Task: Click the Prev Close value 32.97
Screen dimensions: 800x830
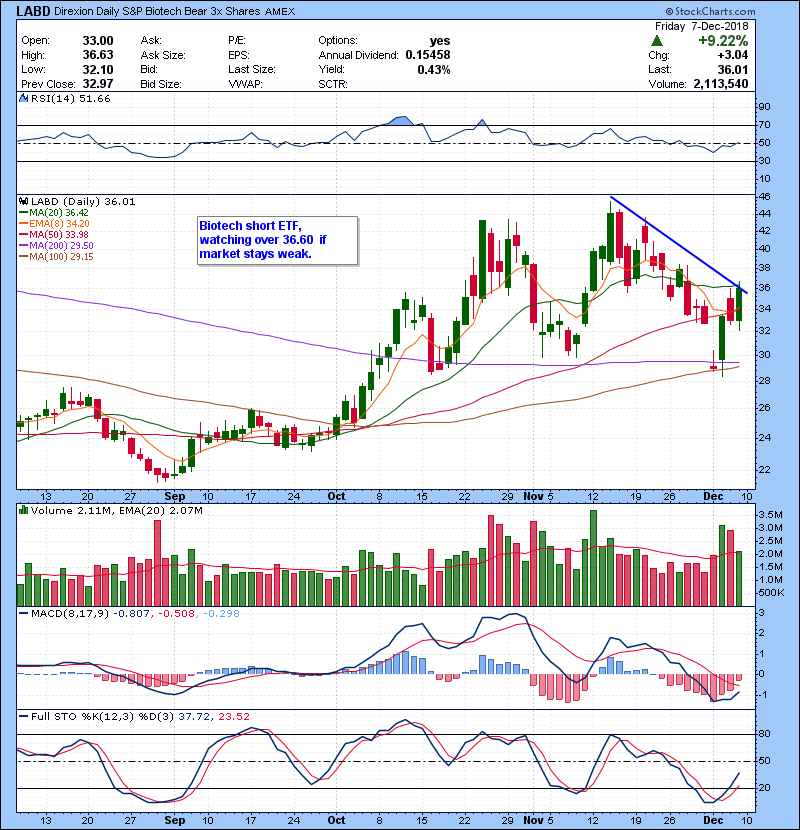Action: pyautogui.click(x=98, y=84)
